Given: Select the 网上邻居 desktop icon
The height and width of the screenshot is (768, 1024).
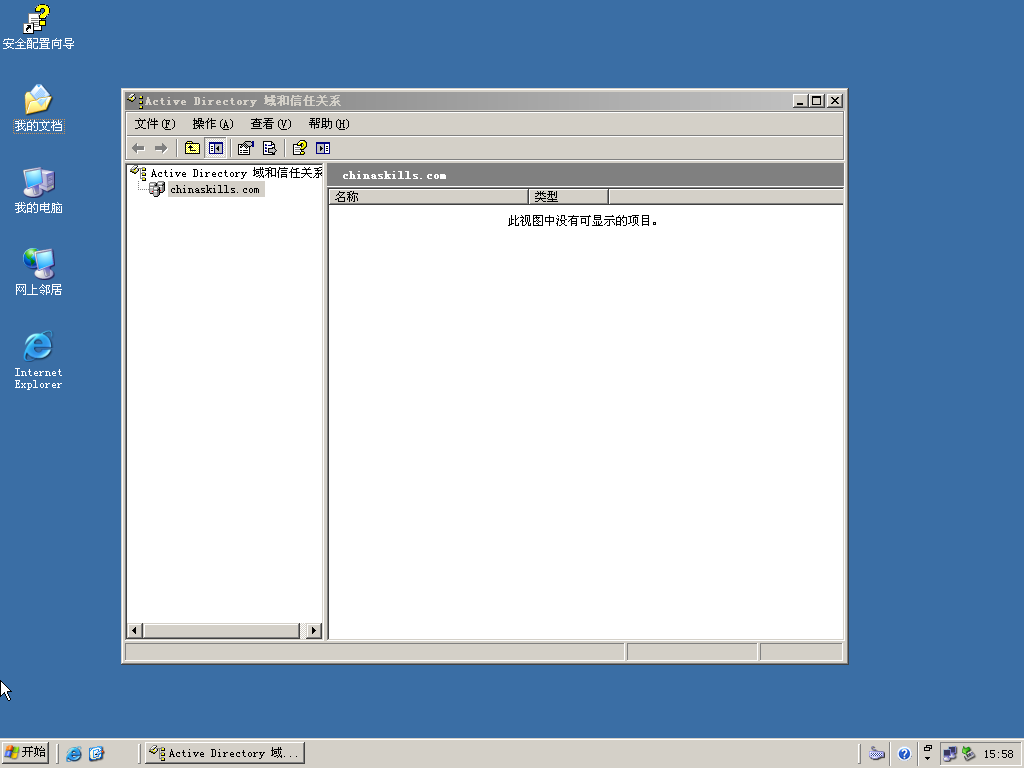Looking at the screenshot, I should click(x=38, y=272).
